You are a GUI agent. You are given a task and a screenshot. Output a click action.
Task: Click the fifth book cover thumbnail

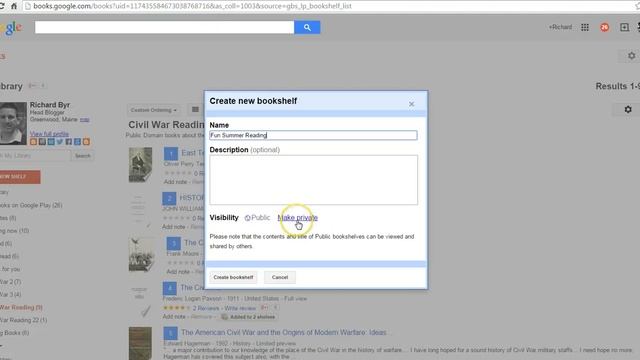[x=140, y=343]
